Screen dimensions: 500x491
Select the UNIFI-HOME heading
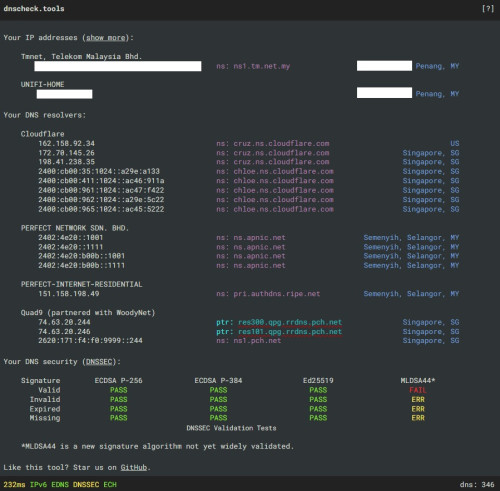(x=42, y=84)
